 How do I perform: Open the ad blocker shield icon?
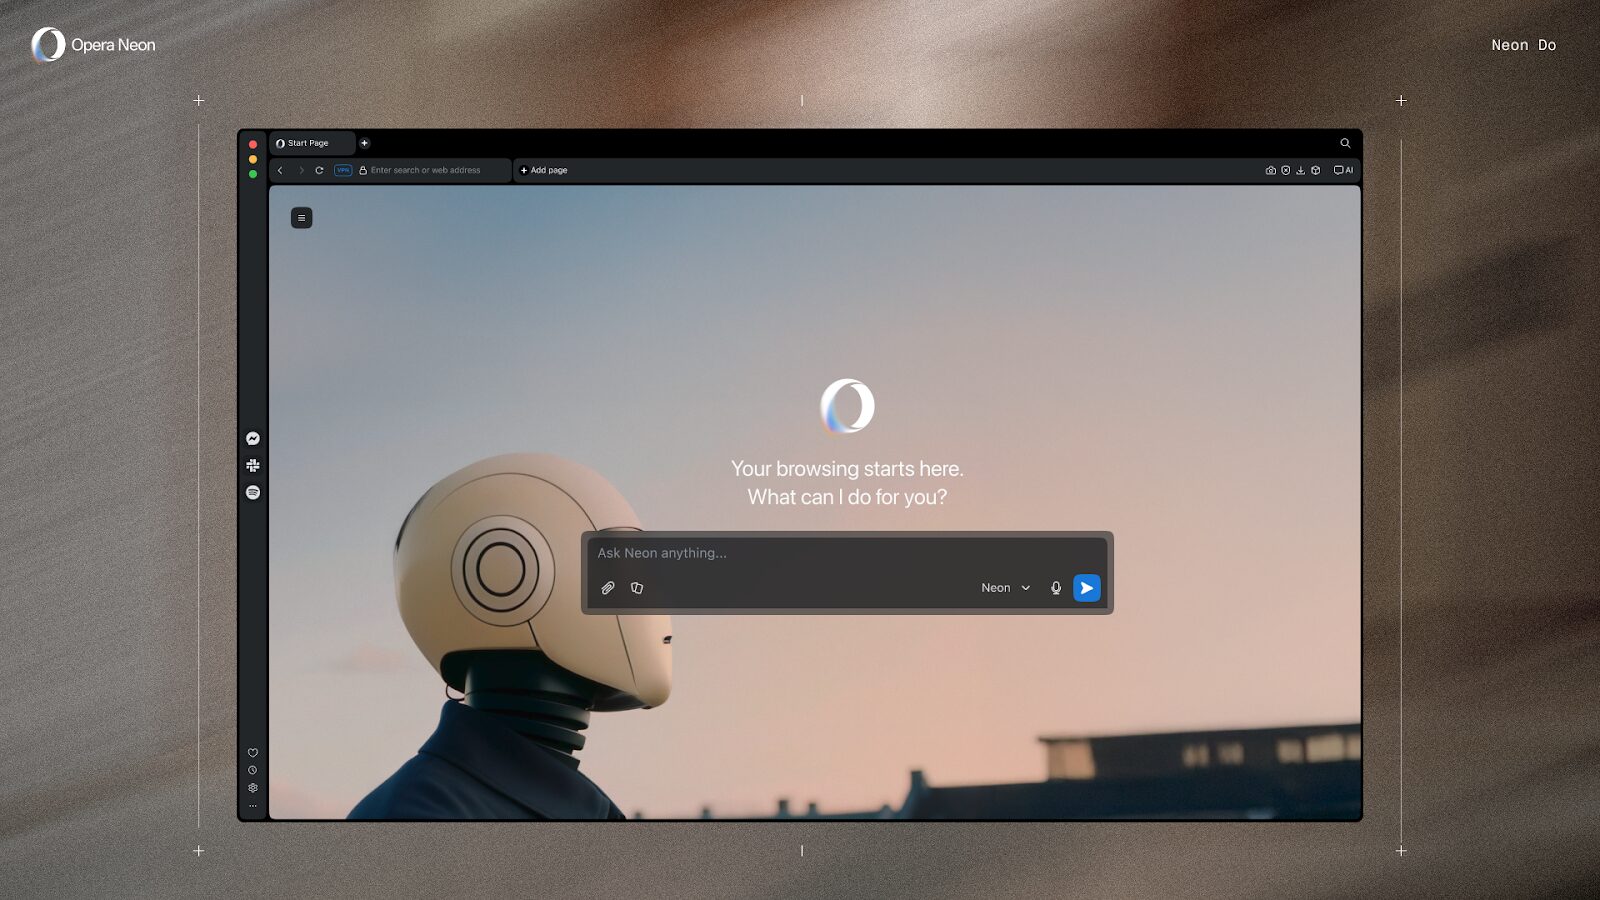tap(1285, 171)
